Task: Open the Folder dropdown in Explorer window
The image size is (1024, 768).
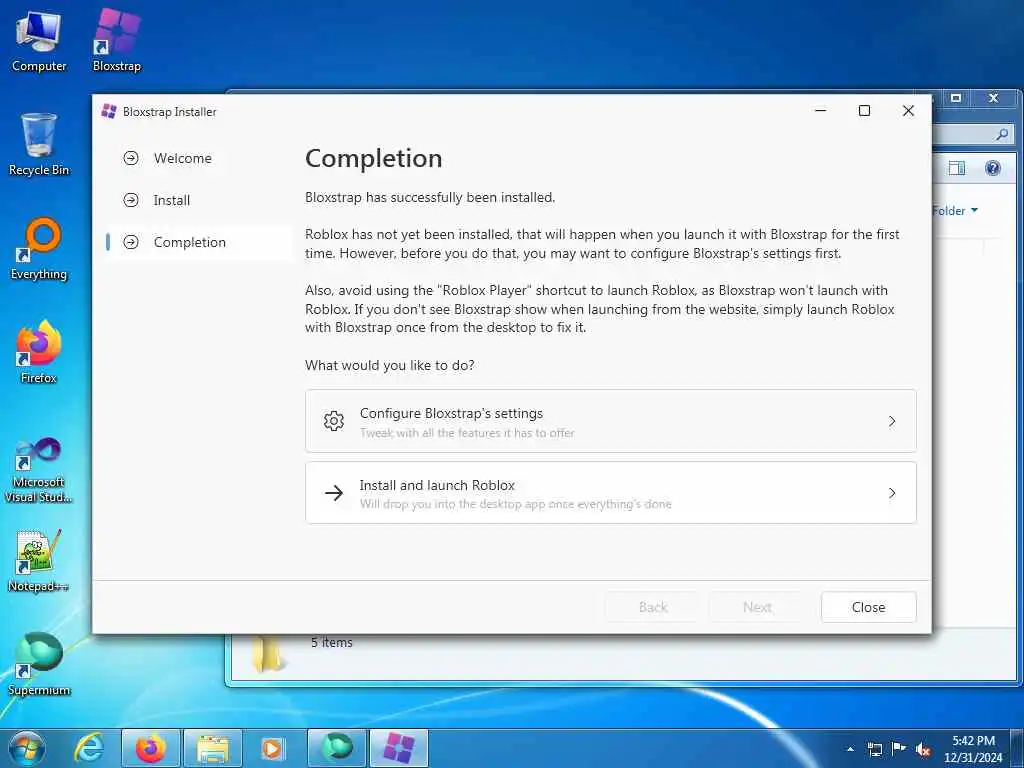Action: coord(955,210)
